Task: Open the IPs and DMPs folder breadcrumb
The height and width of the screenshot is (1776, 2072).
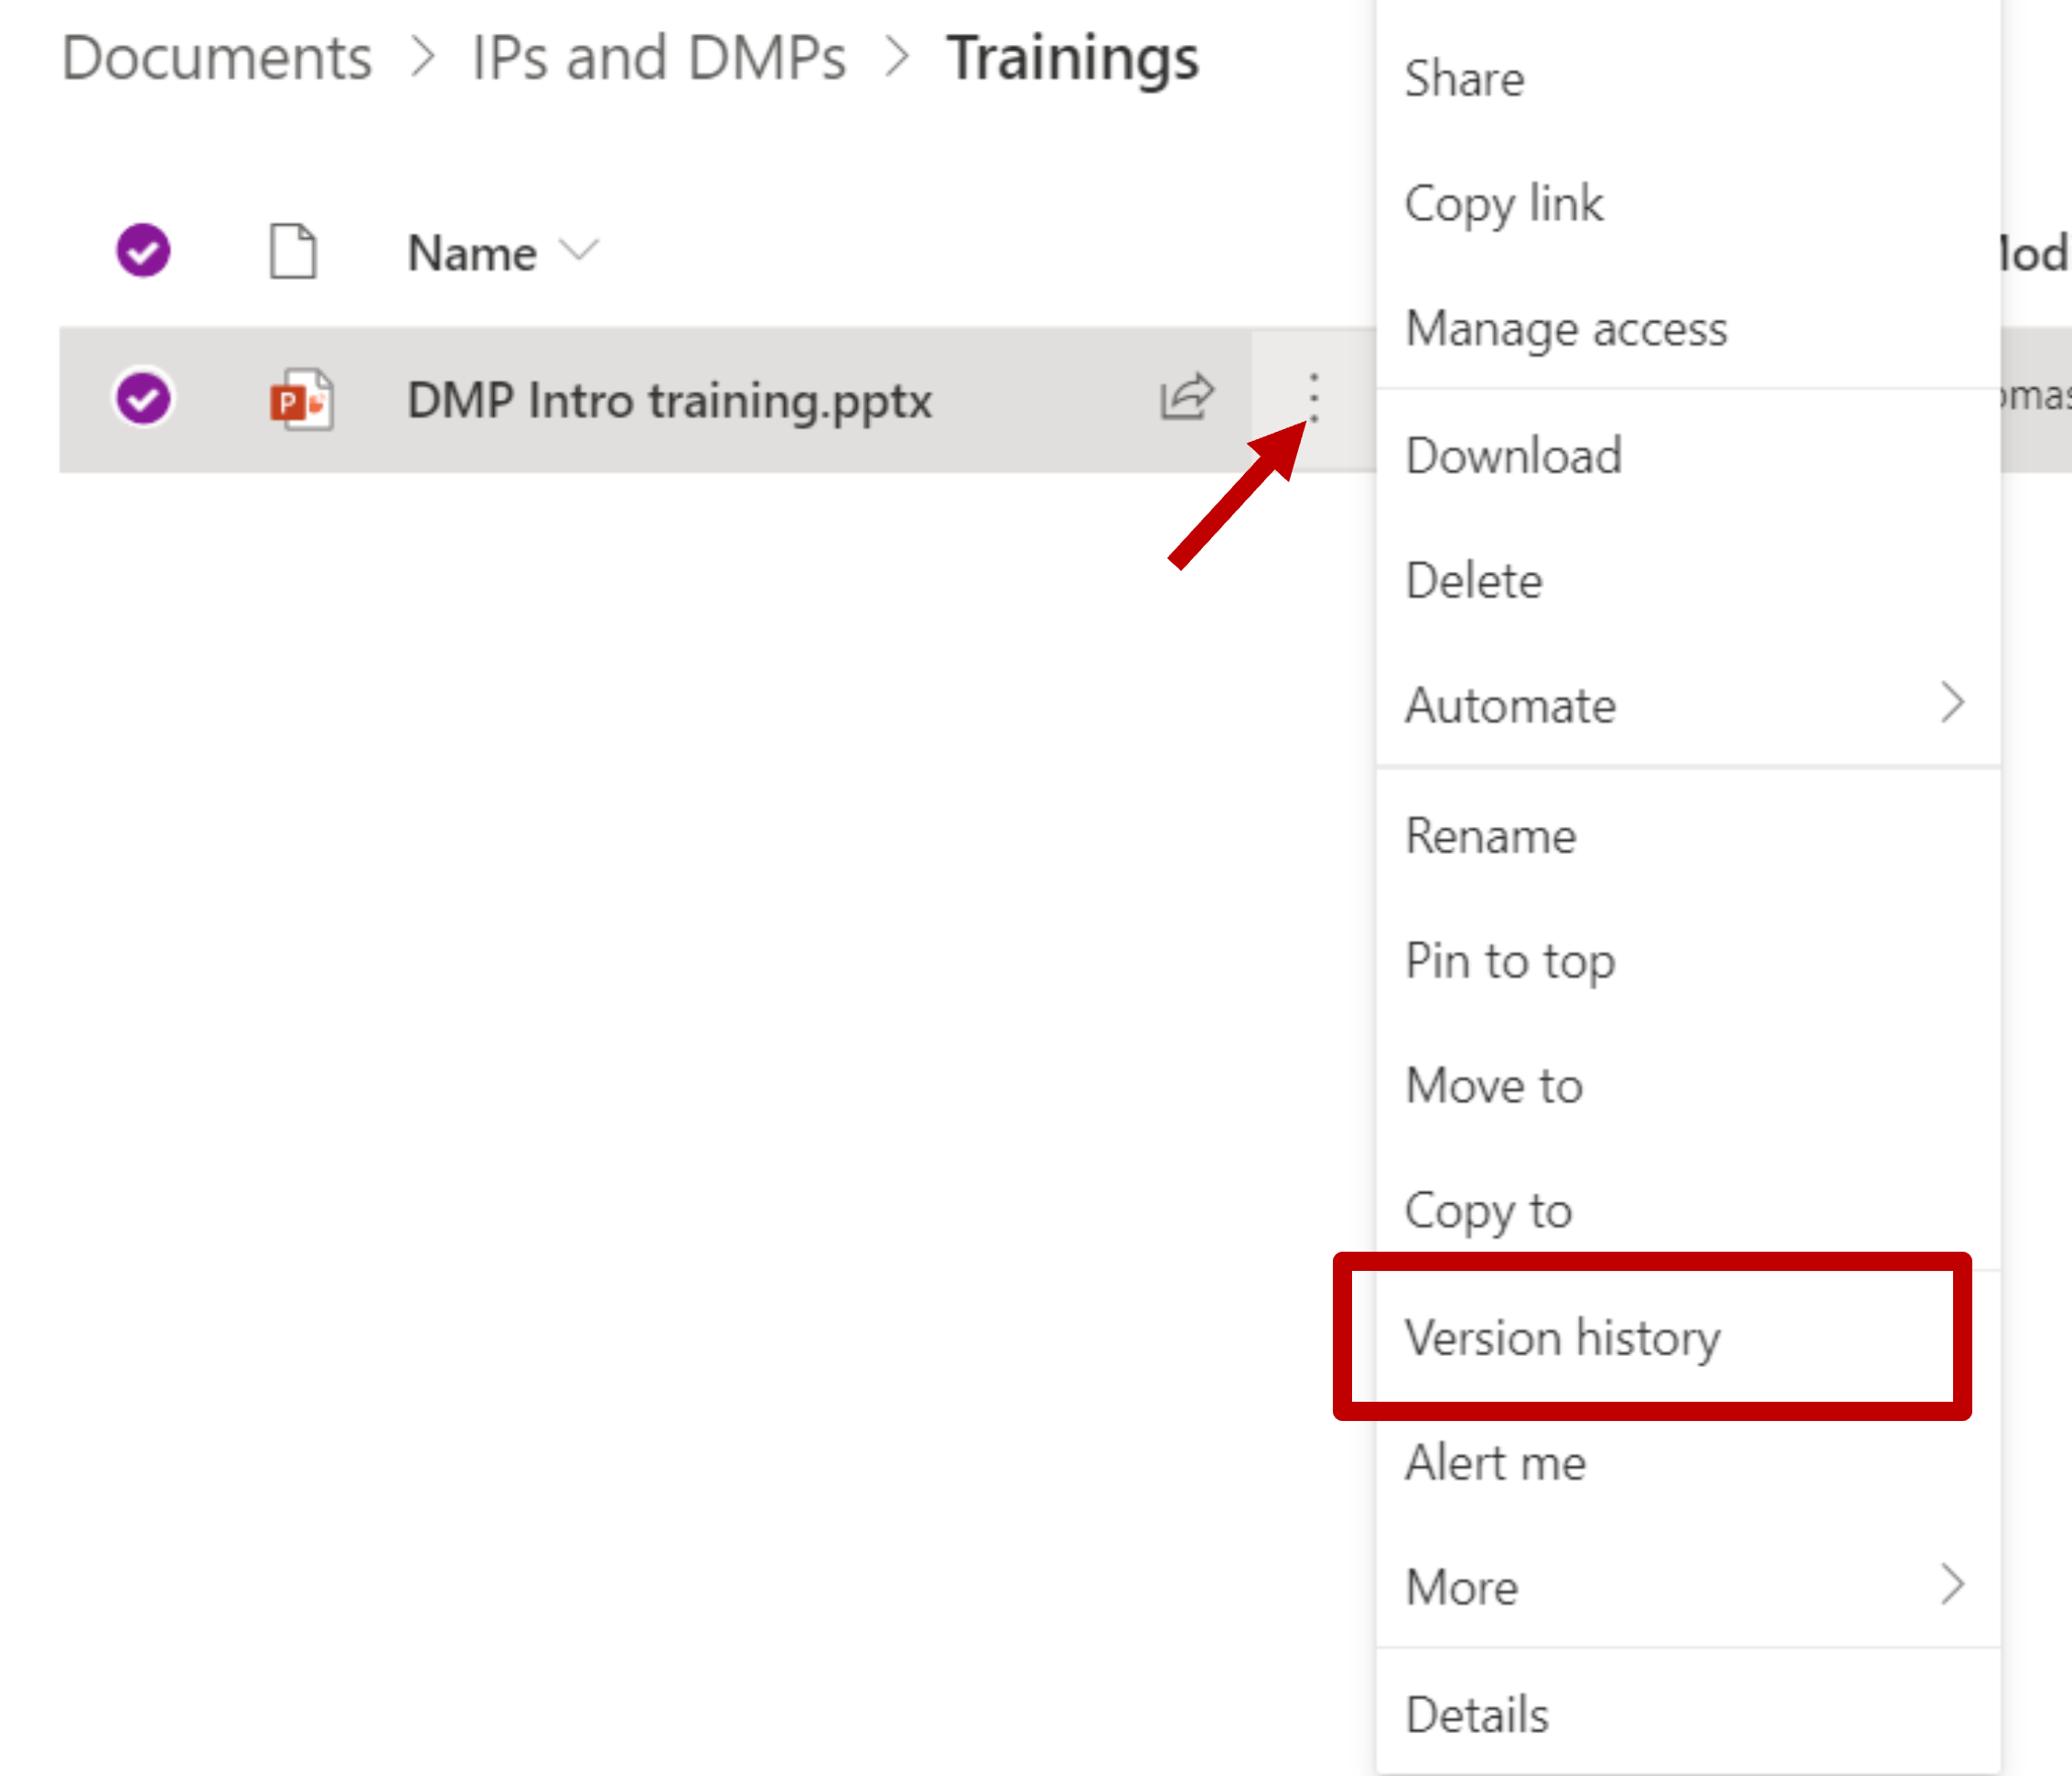Action: pos(658,57)
